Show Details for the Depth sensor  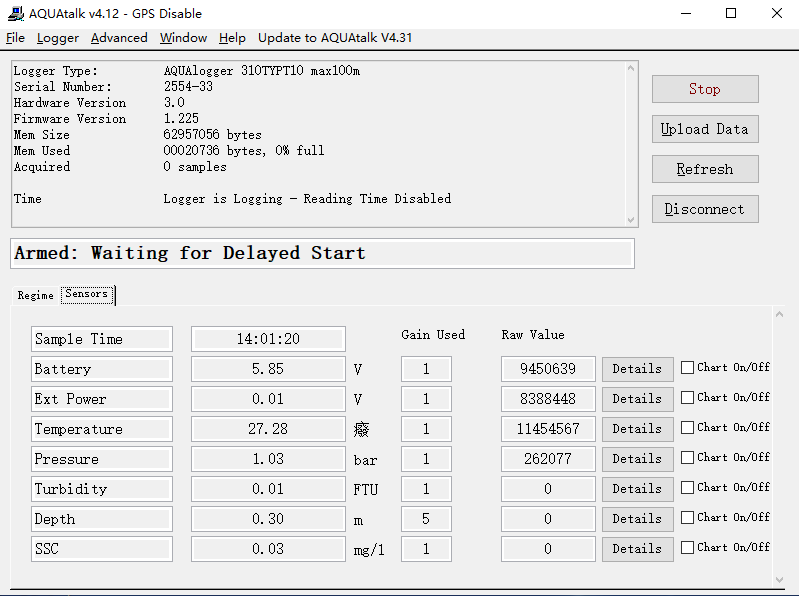(x=637, y=519)
